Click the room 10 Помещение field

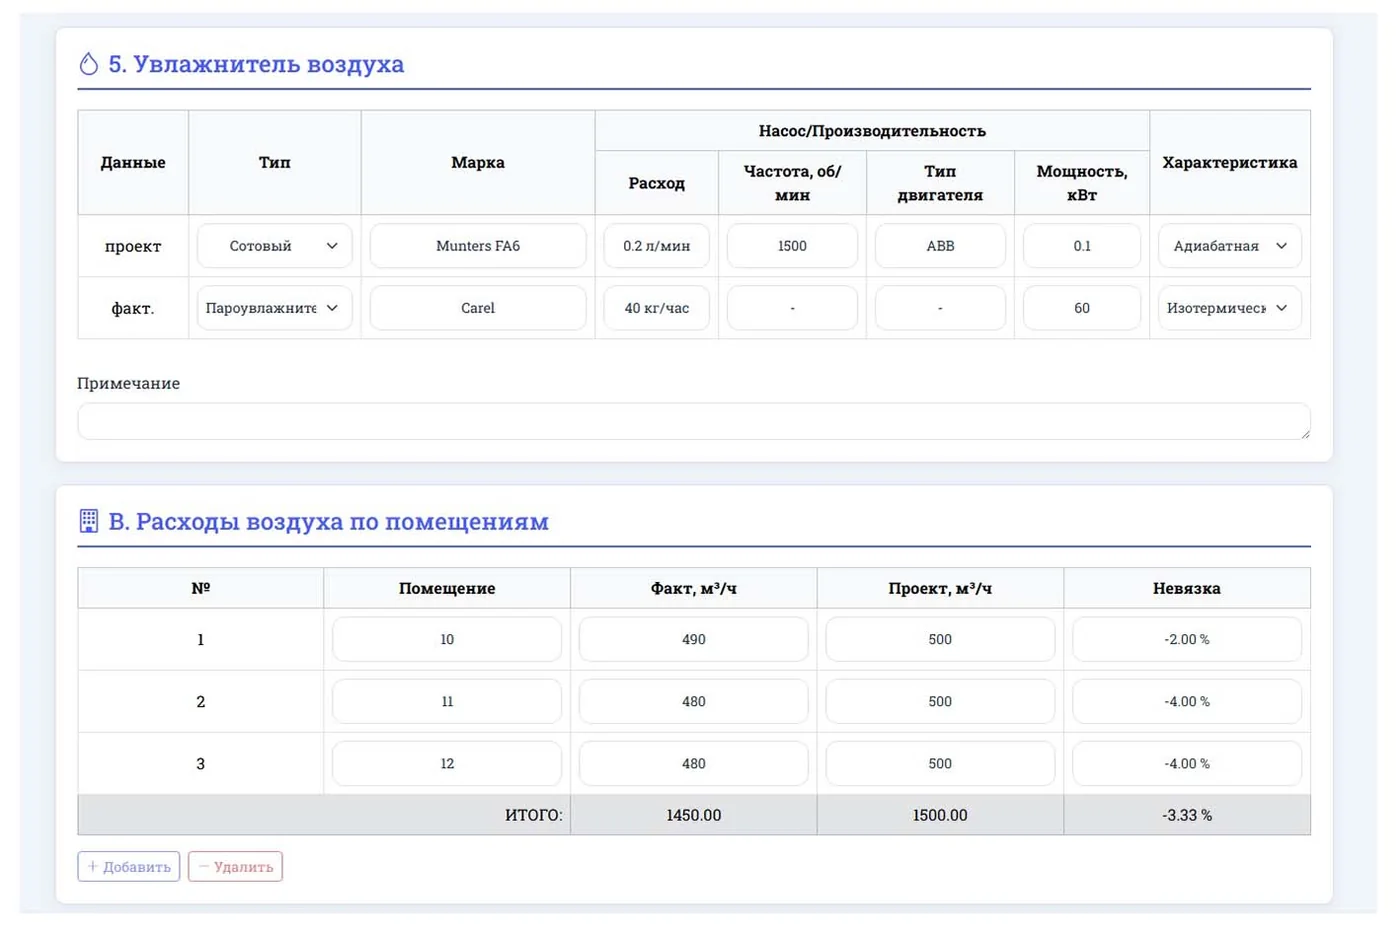(x=447, y=639)
